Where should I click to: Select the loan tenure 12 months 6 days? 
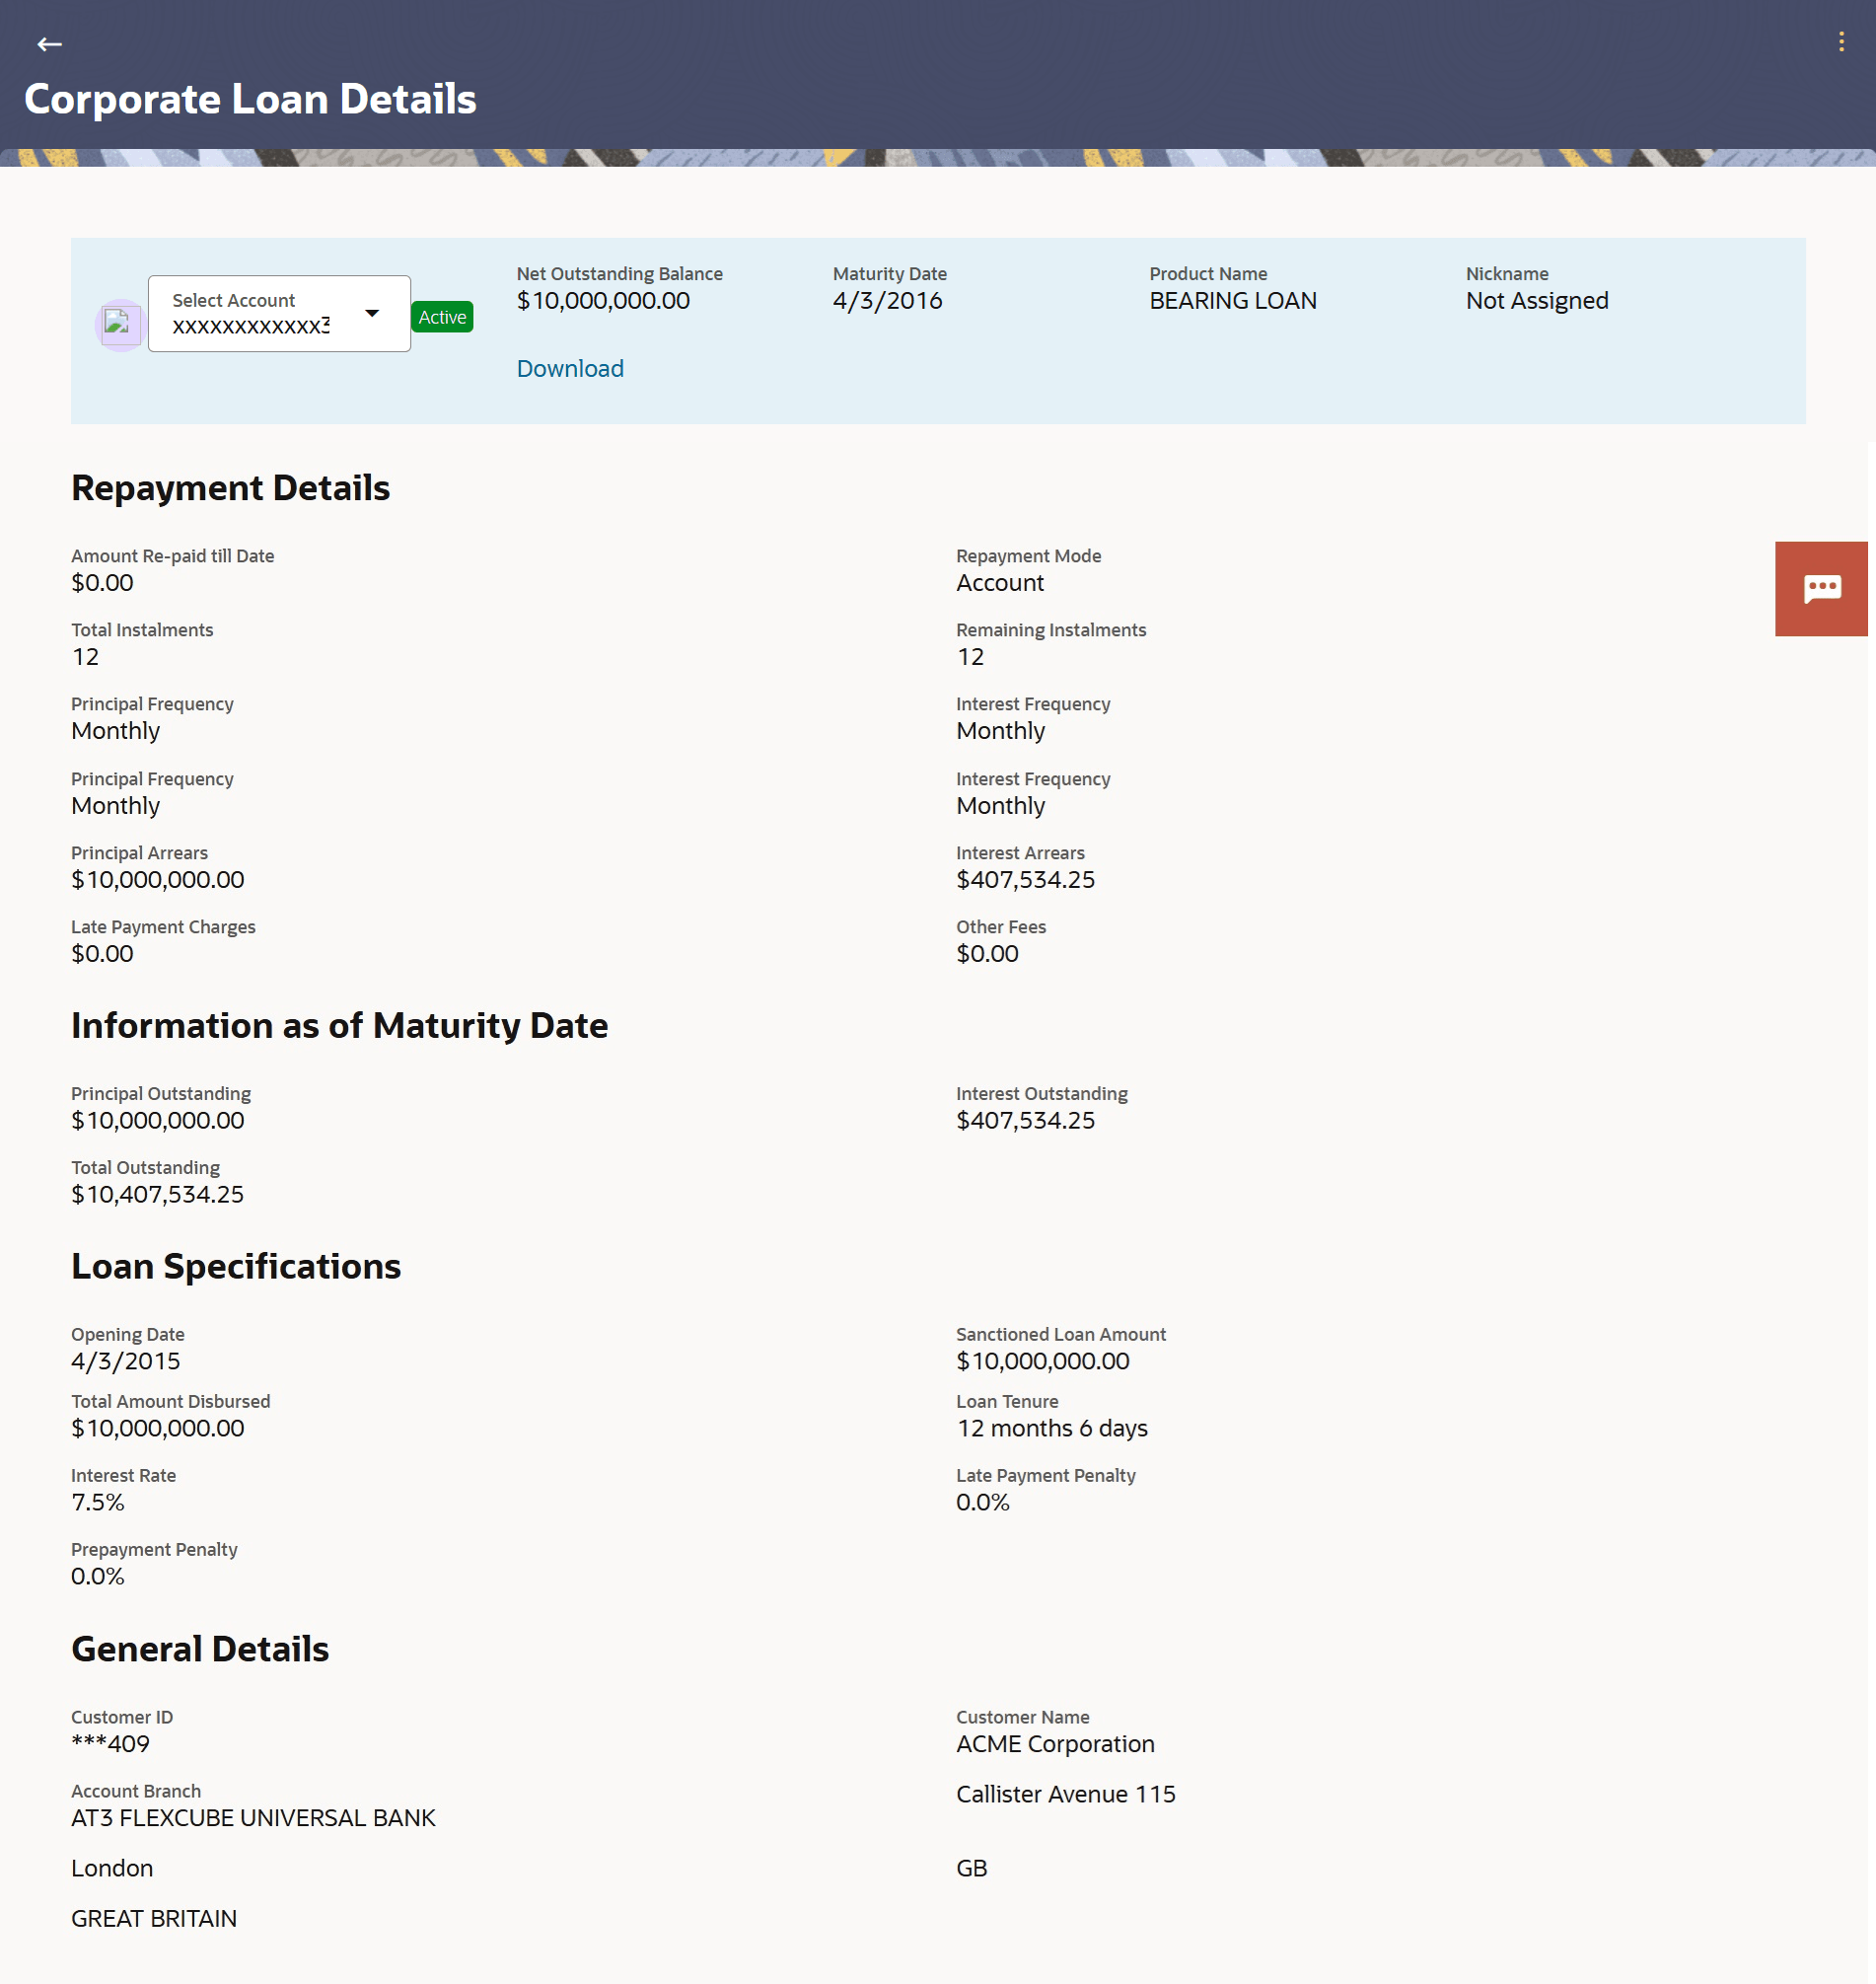[1052, 1429]
